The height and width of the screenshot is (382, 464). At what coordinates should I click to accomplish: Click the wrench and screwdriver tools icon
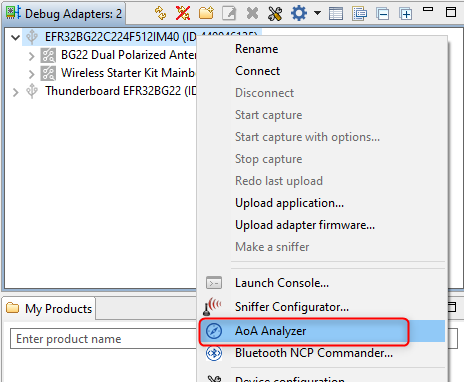[x=275, y=14]
